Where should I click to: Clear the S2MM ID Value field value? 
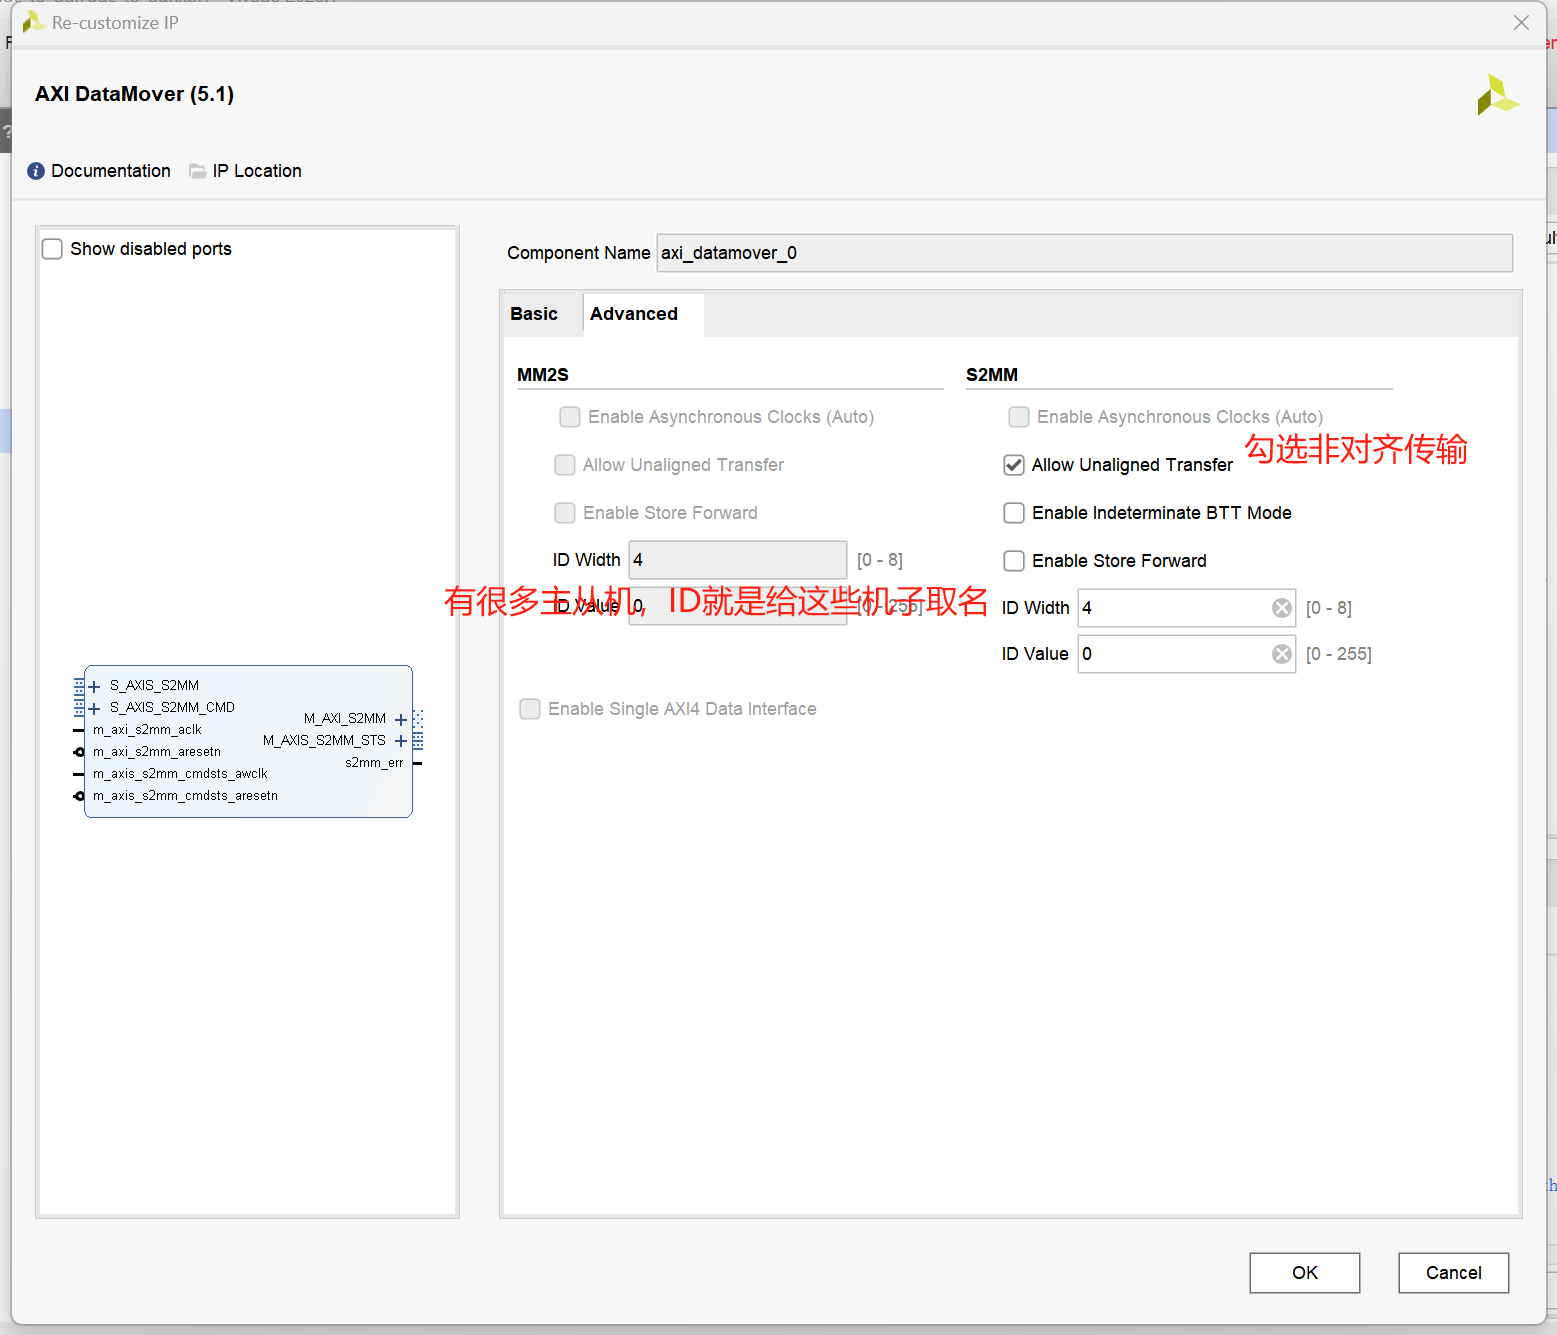coord(1281,654)
